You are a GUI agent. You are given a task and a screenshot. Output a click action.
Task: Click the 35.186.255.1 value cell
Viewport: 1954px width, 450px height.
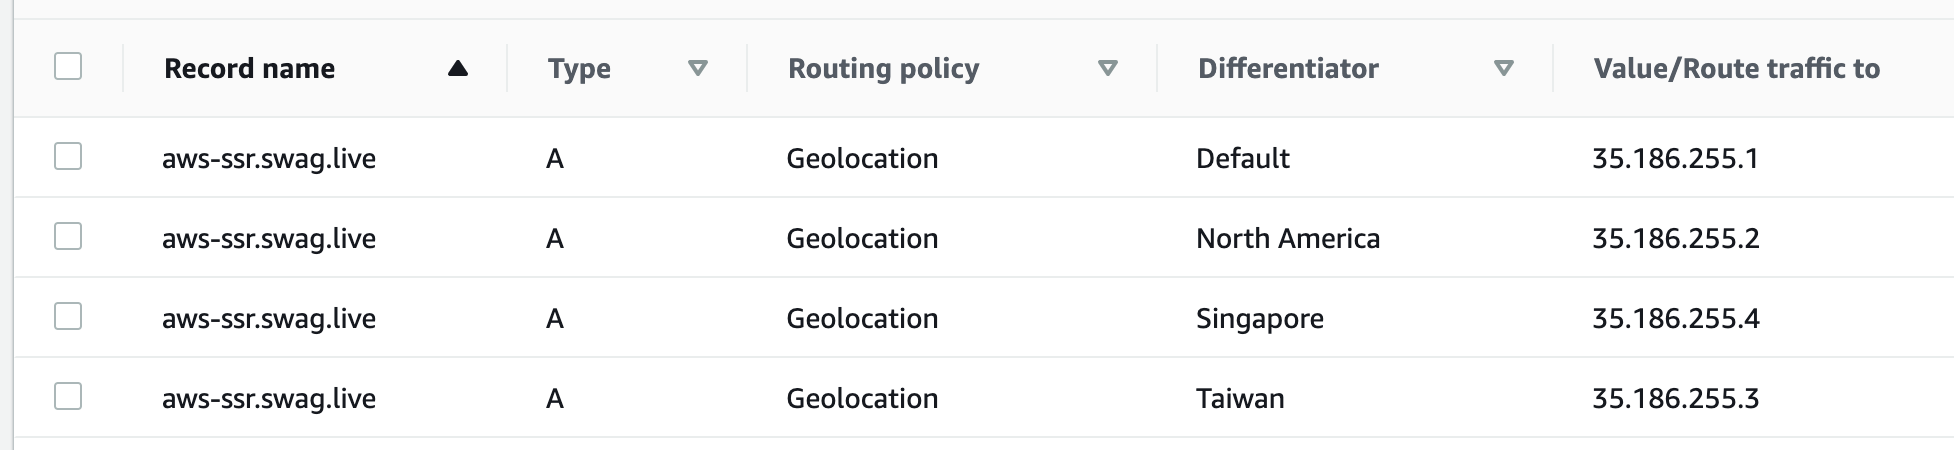pos(1675,158)
